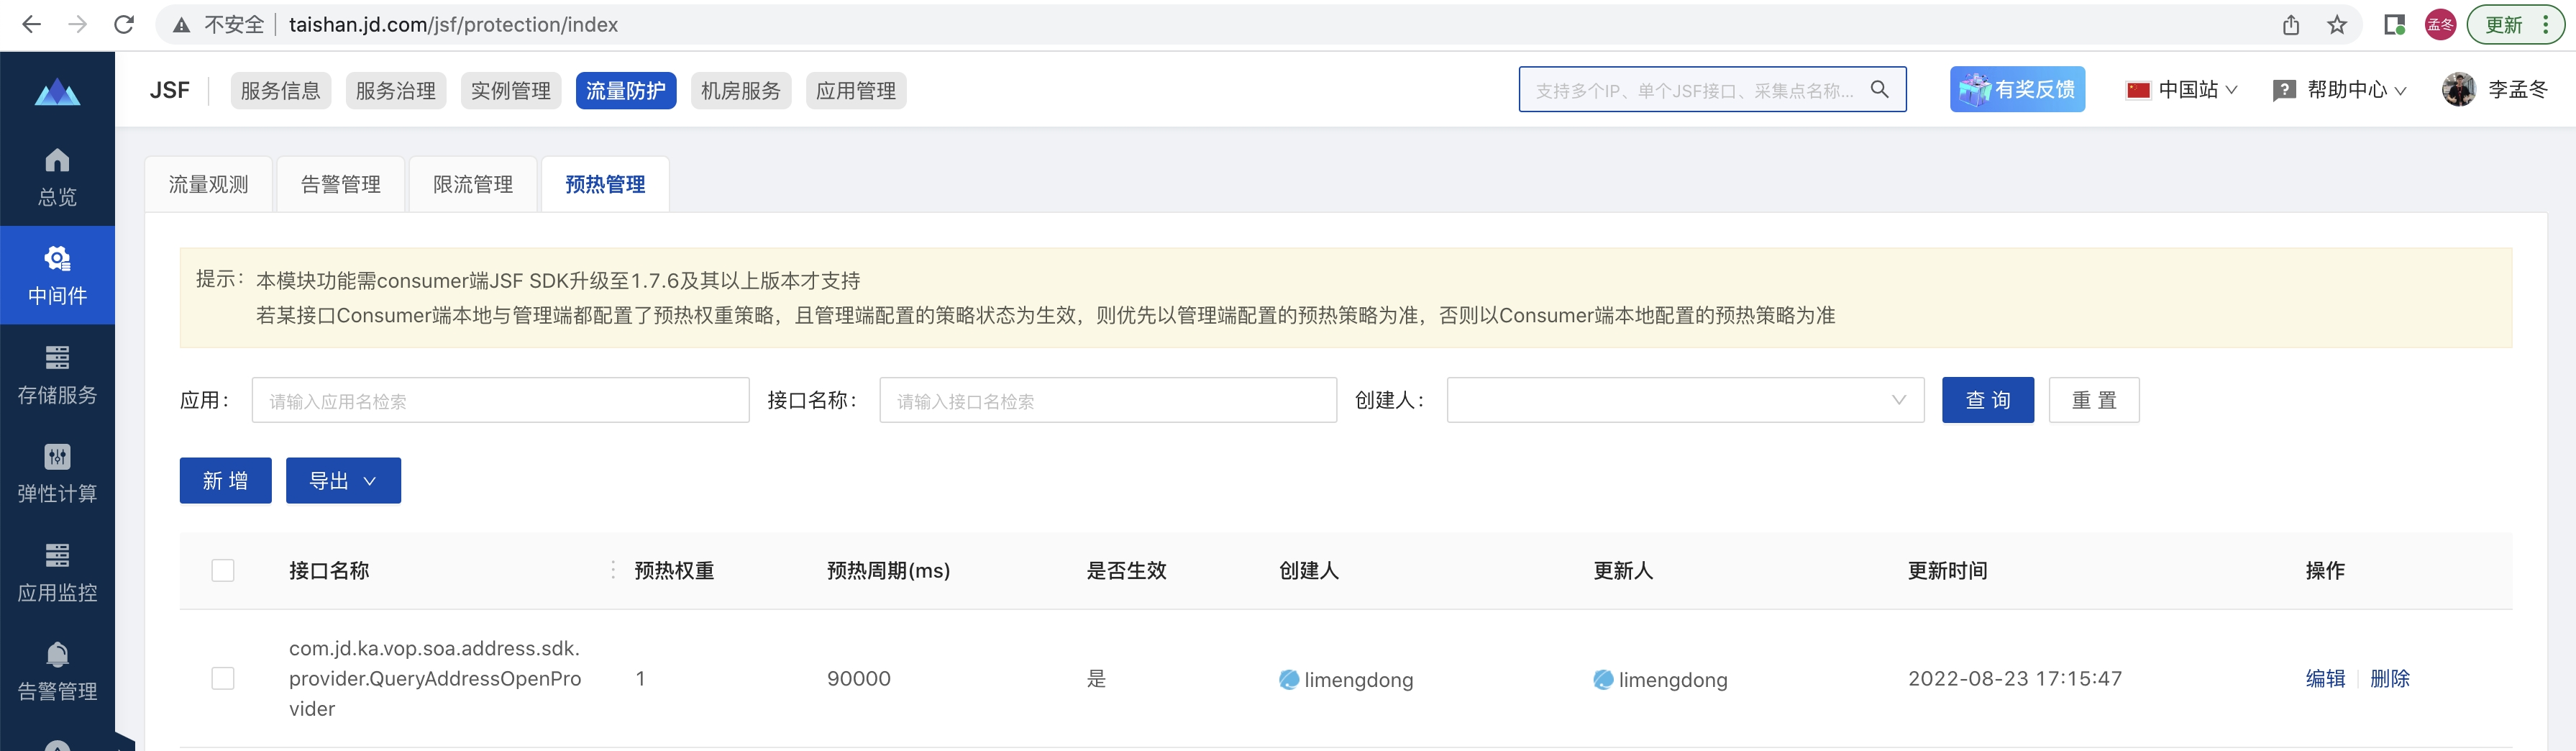Open 总览 home icon in sidebar
The height and width of the screenshot is (751, 2576).
tap(57, 177)
